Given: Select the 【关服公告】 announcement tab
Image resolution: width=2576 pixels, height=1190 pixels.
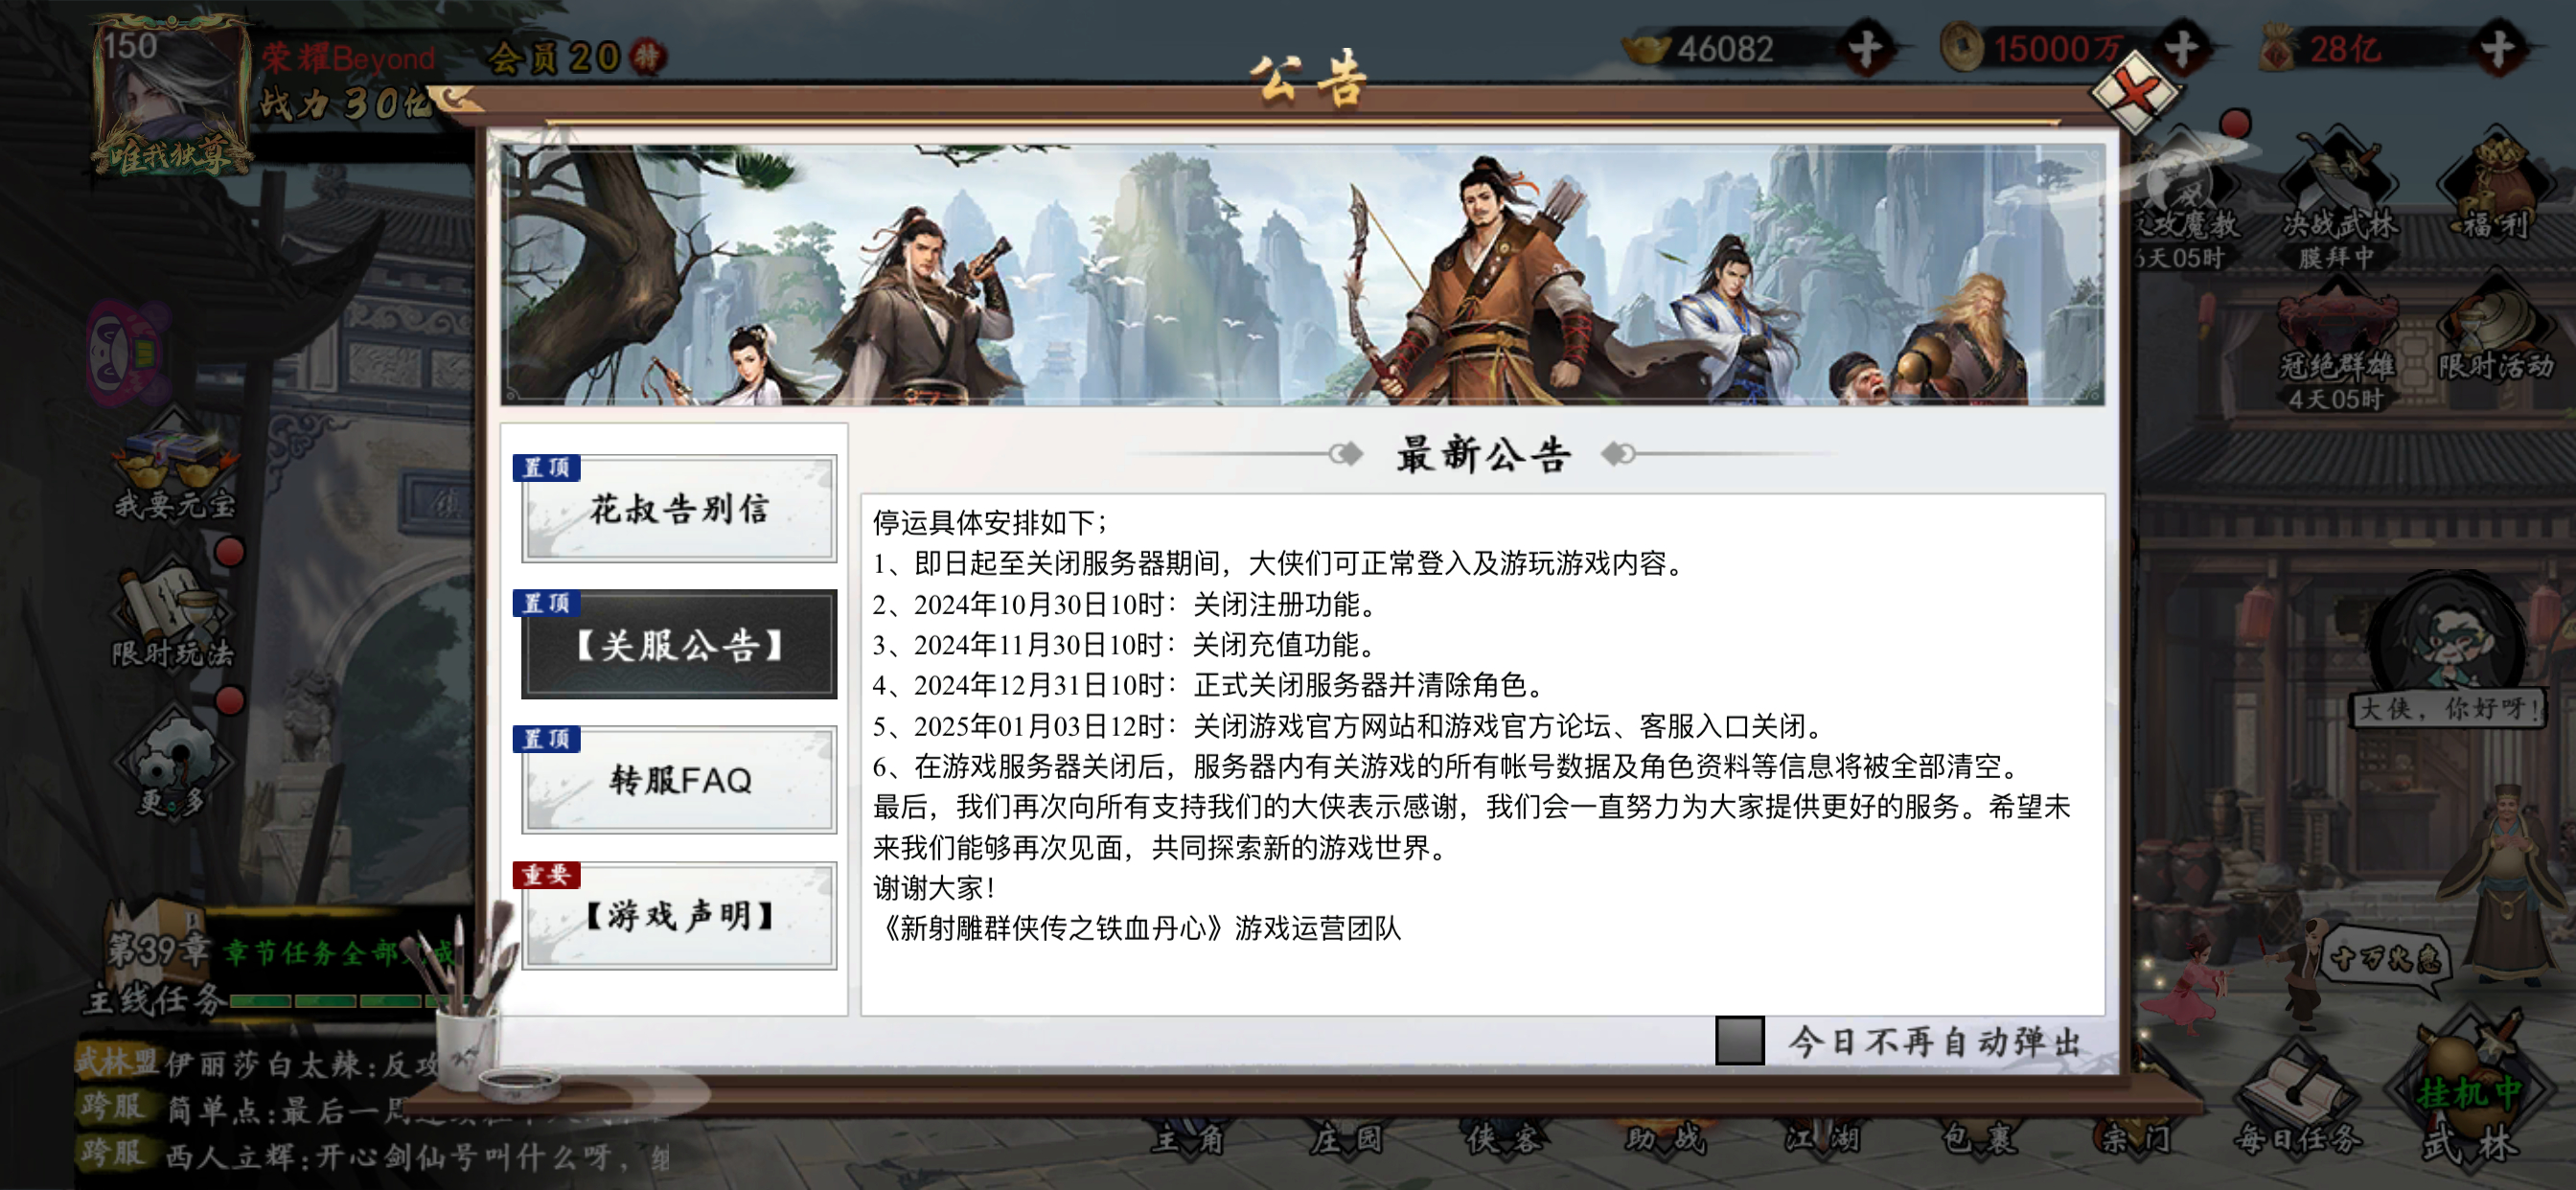Looking at the screenshot, I should (x=679, y=644).
